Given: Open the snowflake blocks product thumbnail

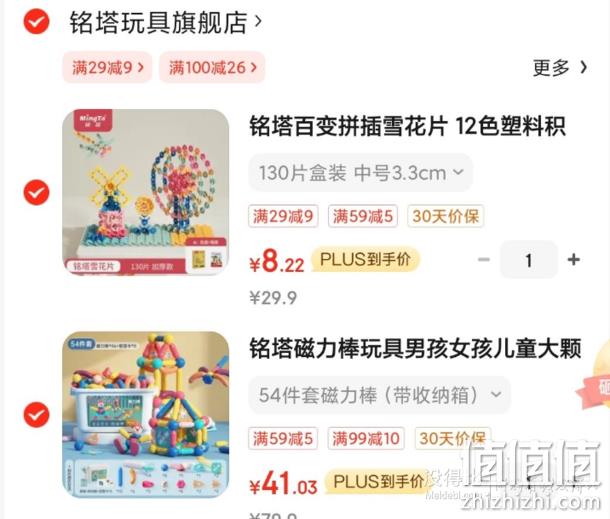Looking at the screenshot, I should (x=145, y=192).
